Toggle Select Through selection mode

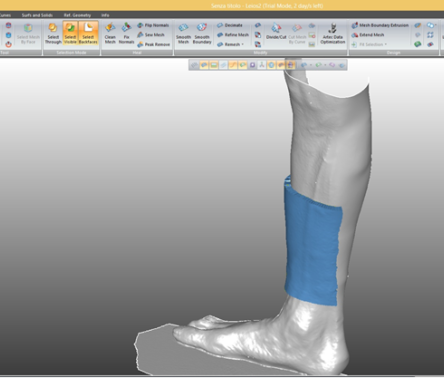53,33
